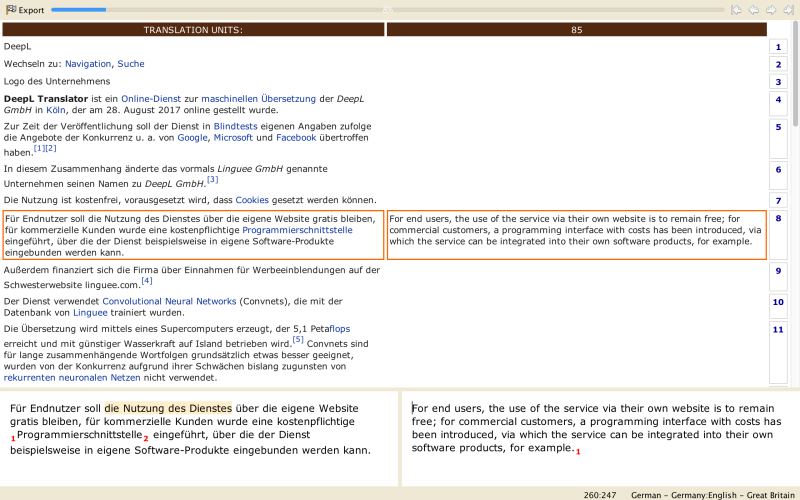Open the Blindtests link
Screen dimensions: 800x500
[235, 127]
